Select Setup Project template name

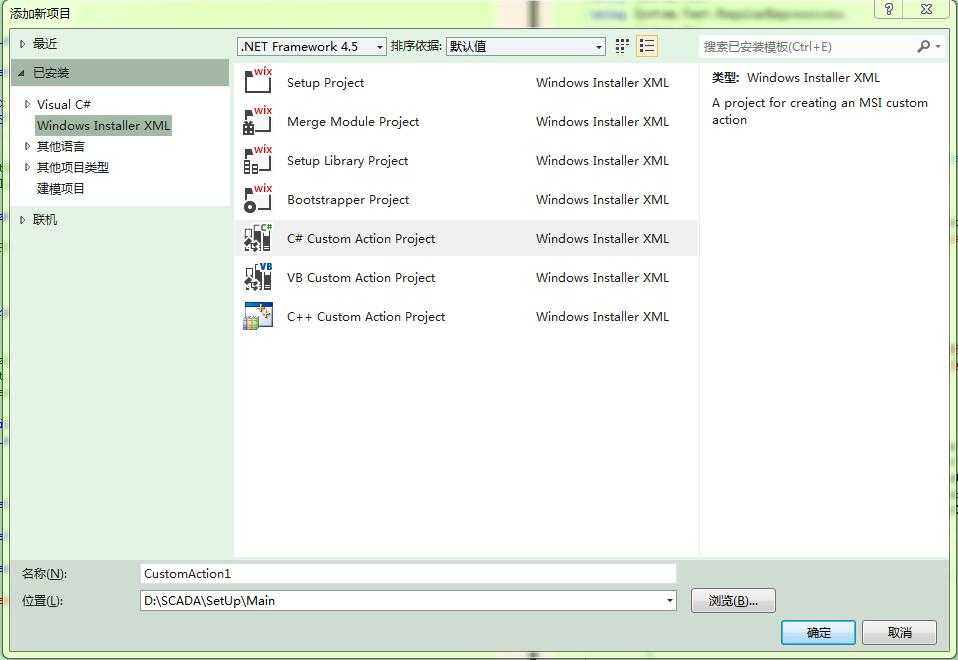tap(326, 82)
